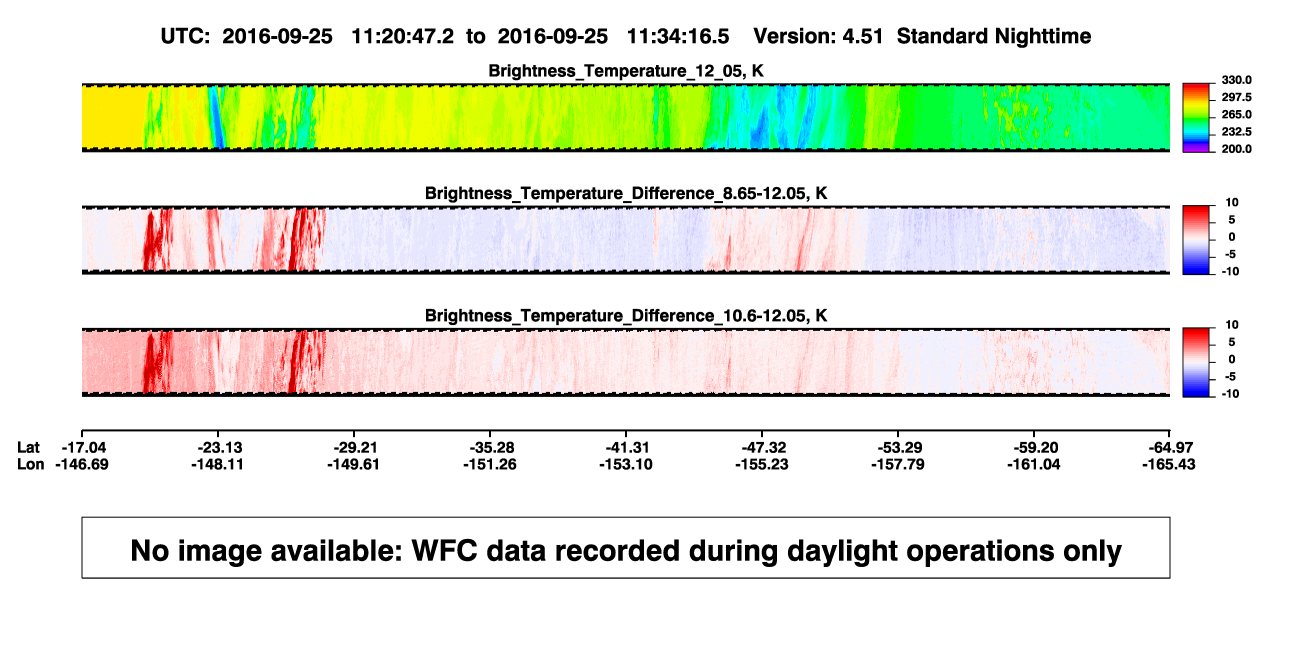
Task: Click the 'No image available' WFC message box
Action: 626,547
